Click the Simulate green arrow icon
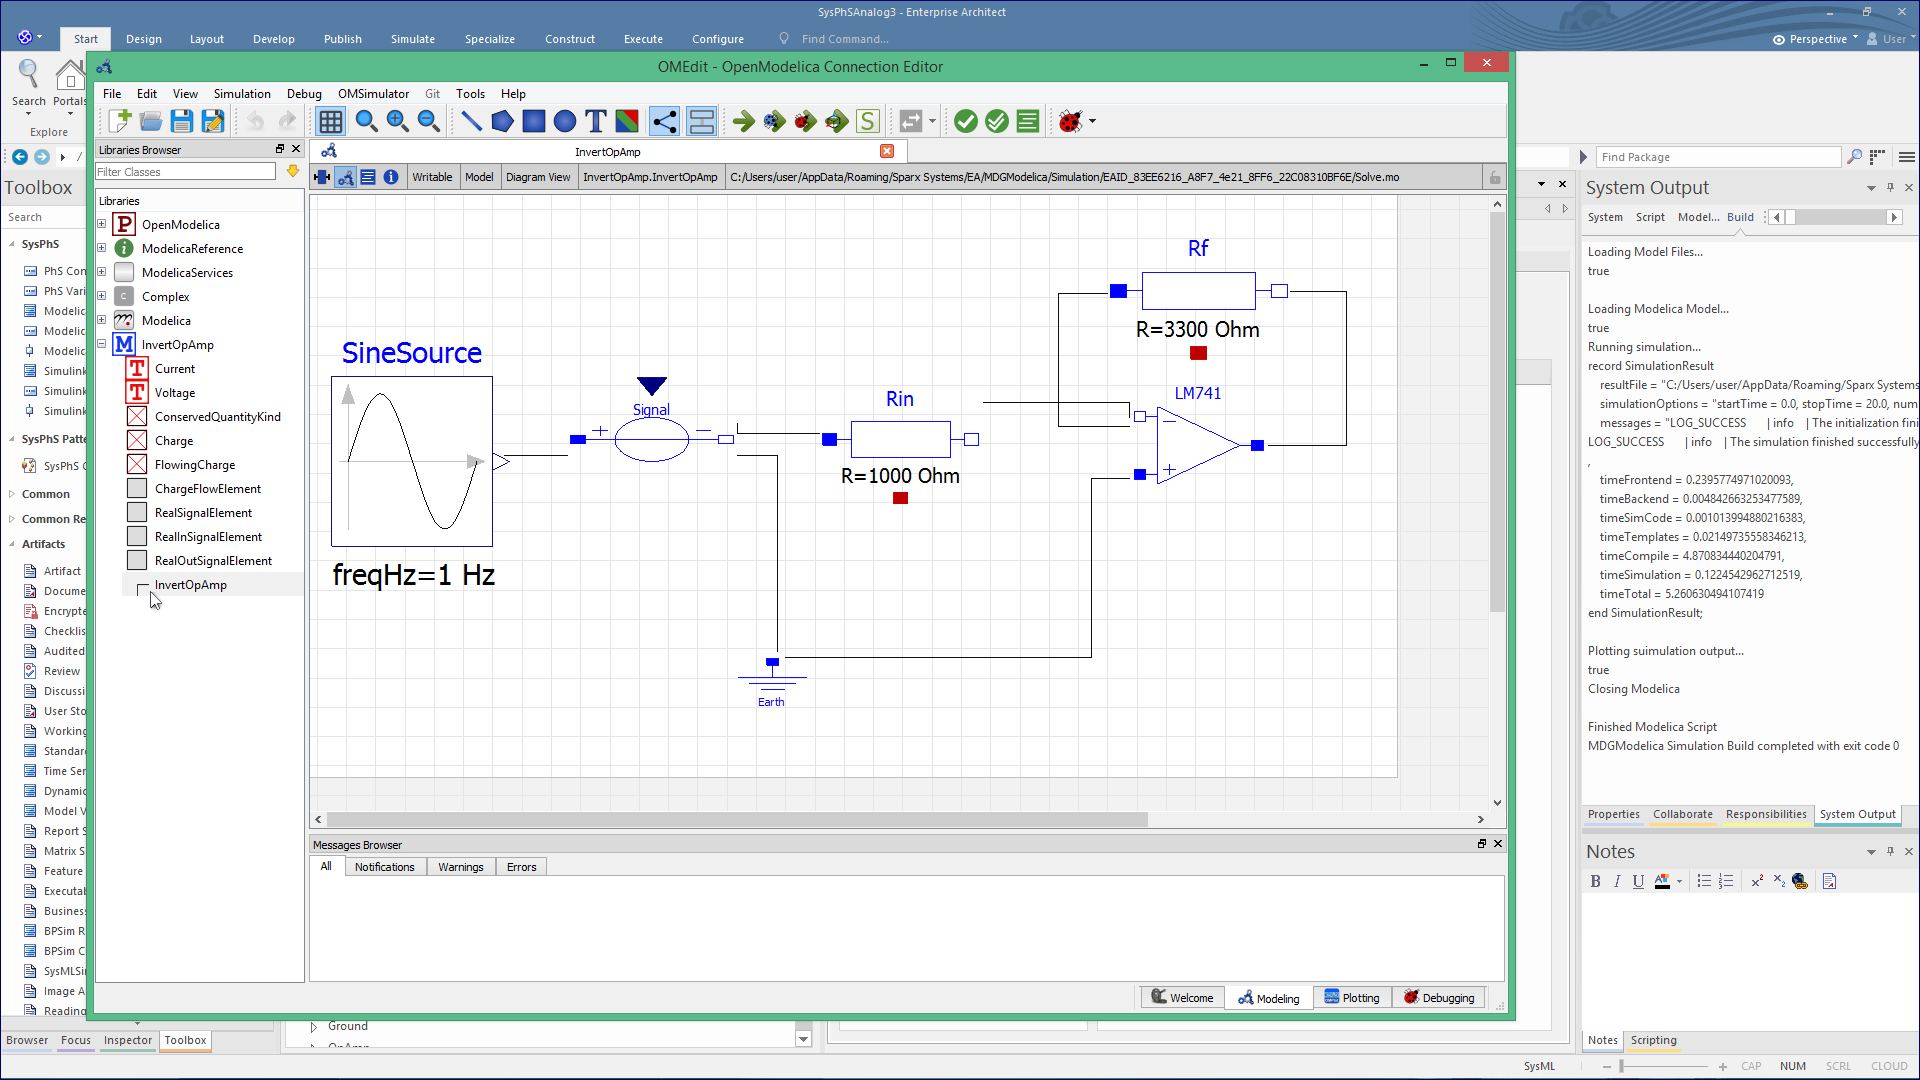 (743, 121)
